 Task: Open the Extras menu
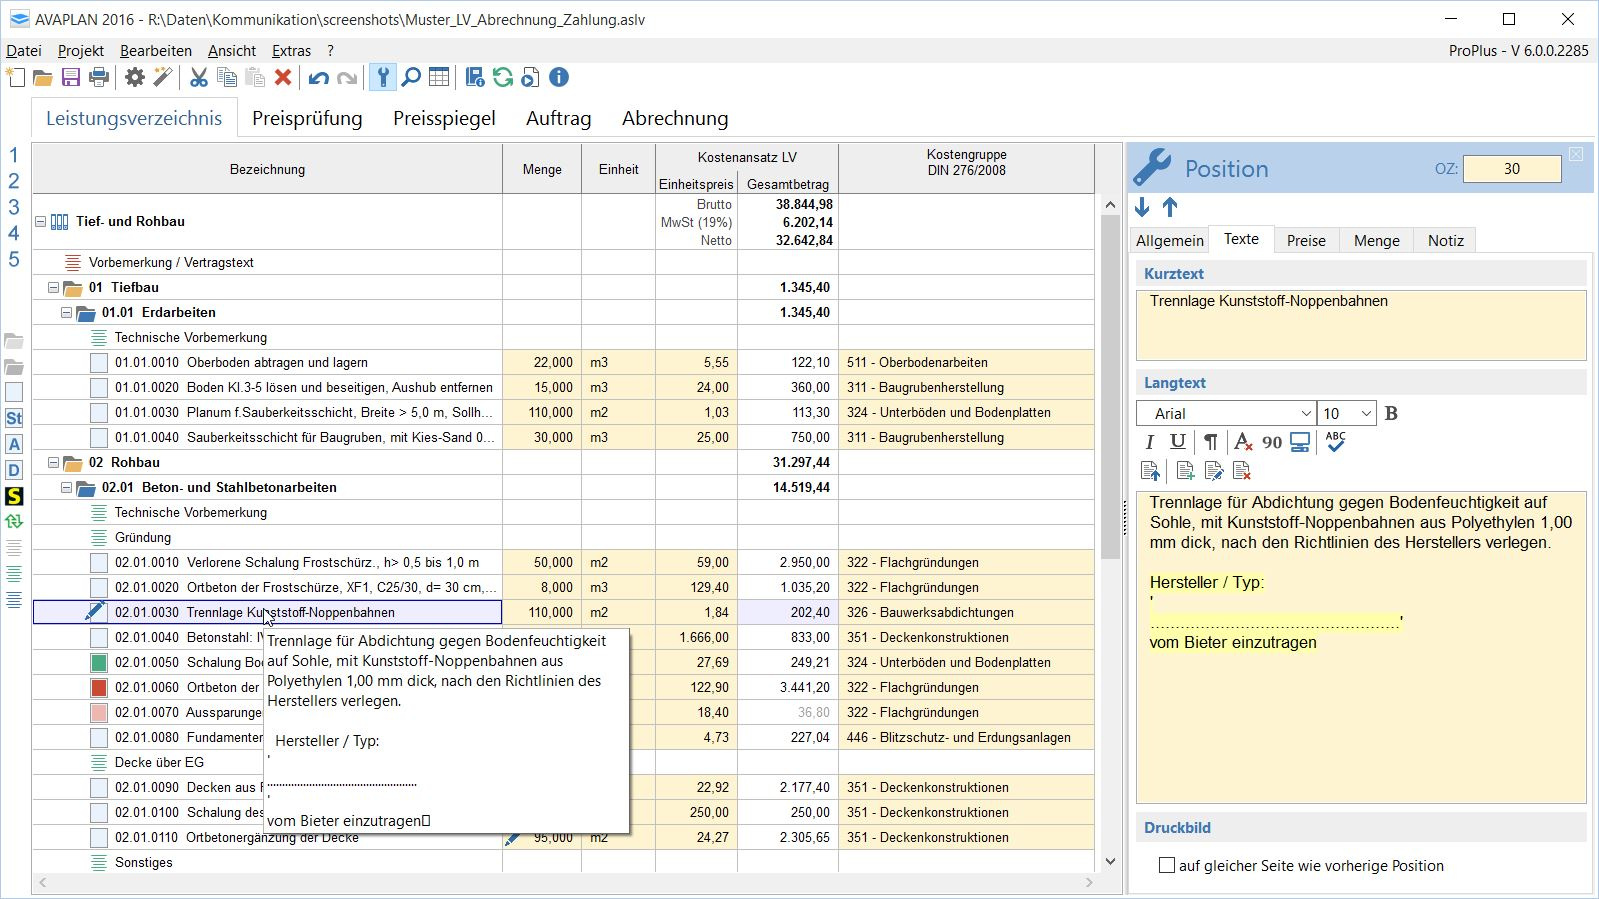pos(291,51)
